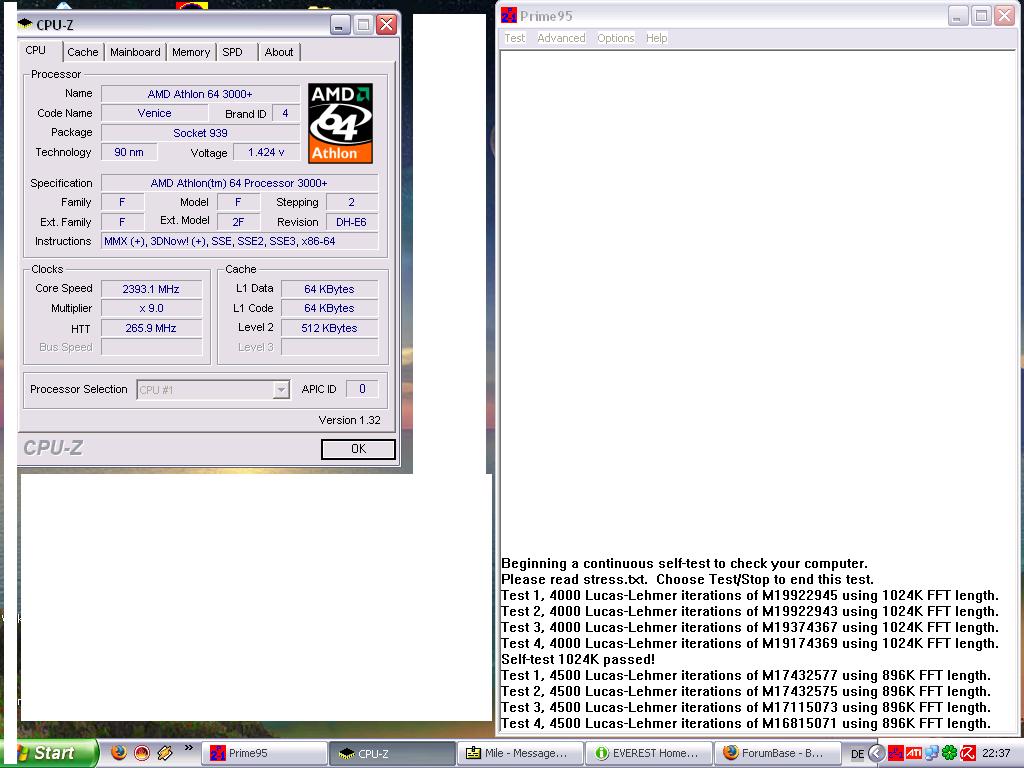The height and width of the screenshot is (768, 1024).
Task: Click the AMD Athlon 64 logo
Action: tap(340, 123)
